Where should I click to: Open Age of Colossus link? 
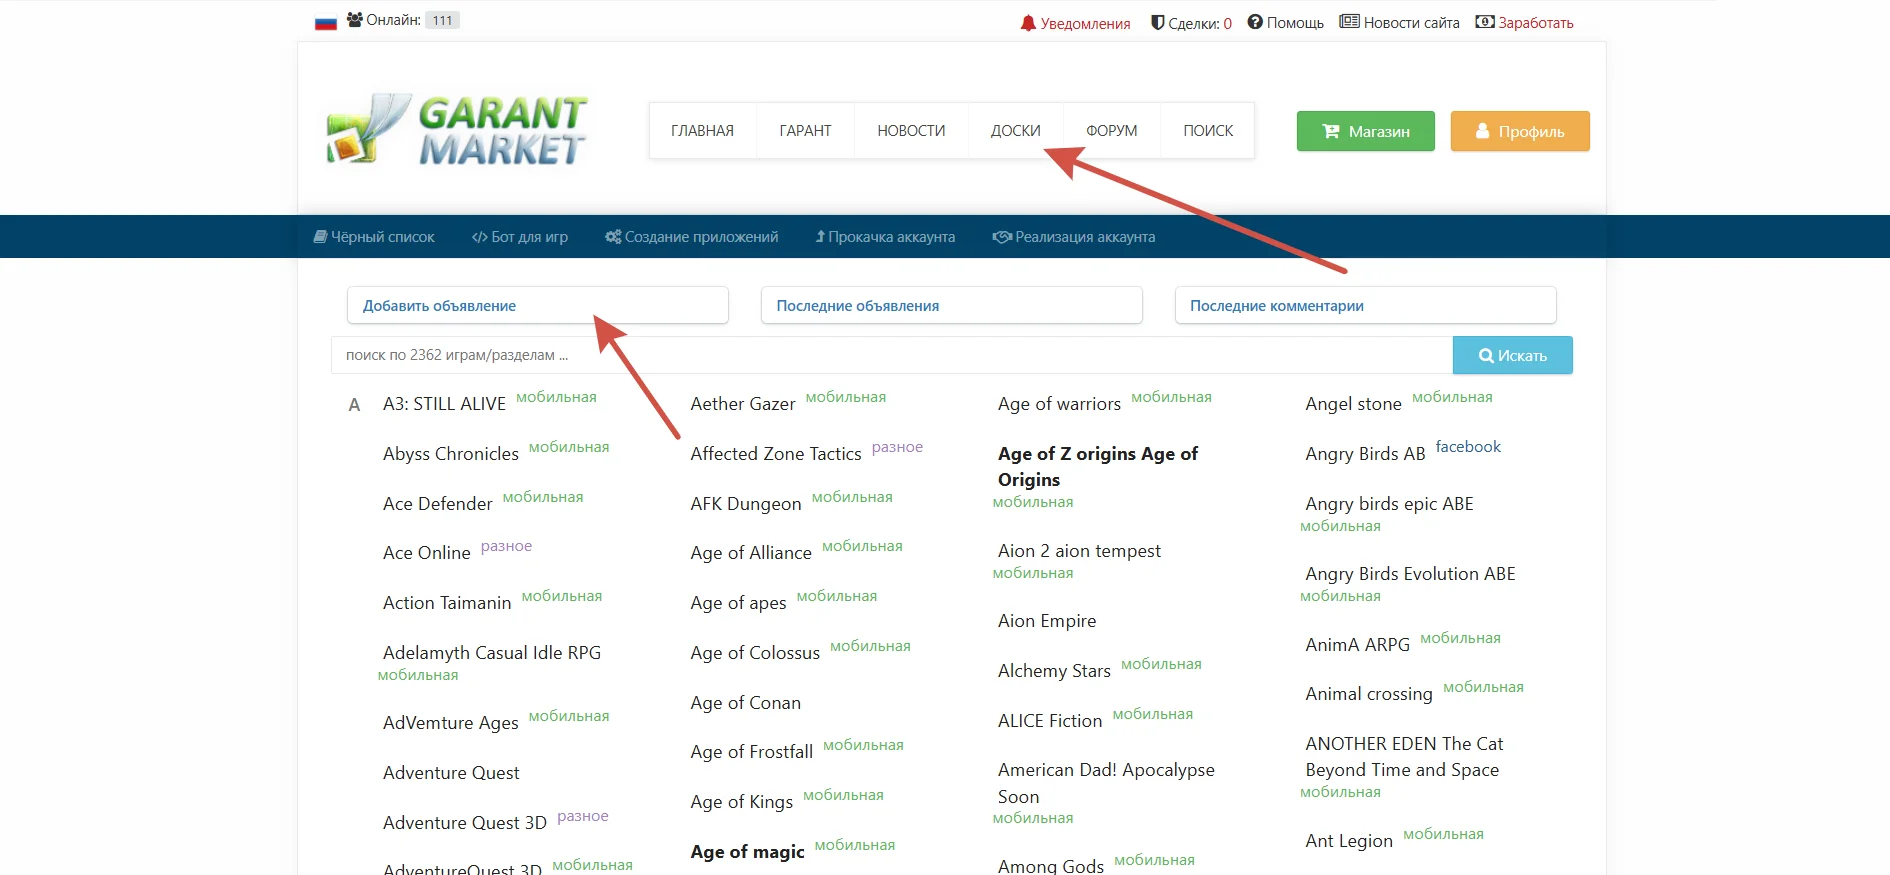755,653
